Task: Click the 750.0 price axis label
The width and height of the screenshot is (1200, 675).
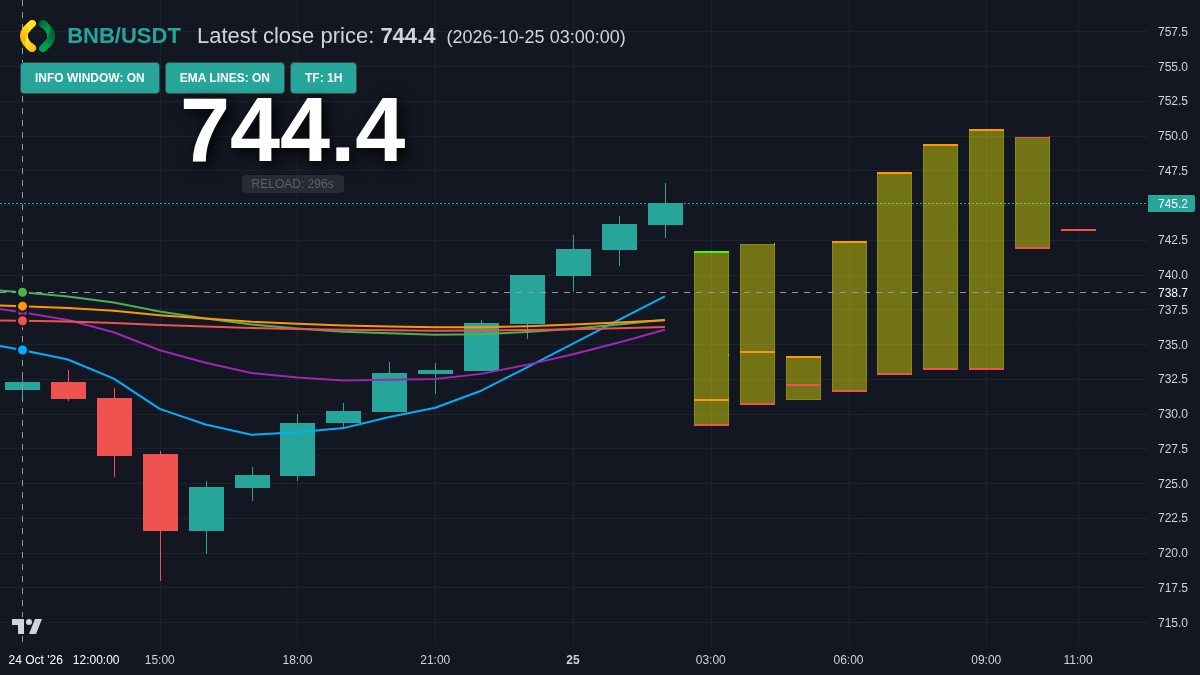Action: pos(1173,136)
